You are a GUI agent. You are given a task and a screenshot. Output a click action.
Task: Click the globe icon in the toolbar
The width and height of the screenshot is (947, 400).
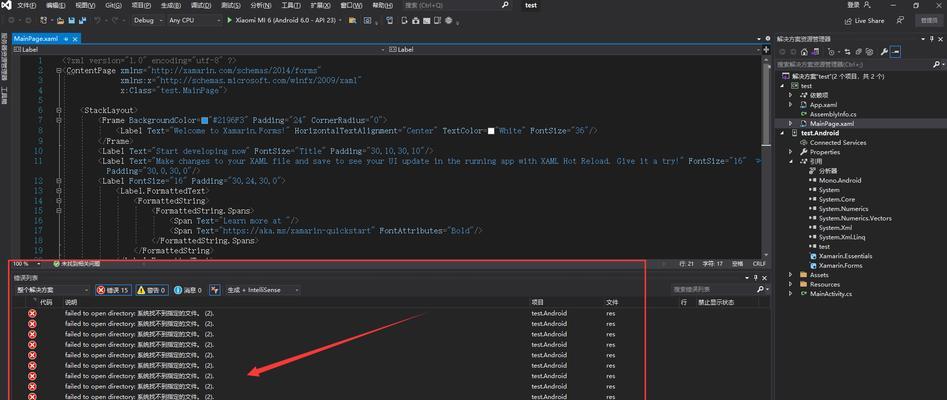[x=449, y=21]
